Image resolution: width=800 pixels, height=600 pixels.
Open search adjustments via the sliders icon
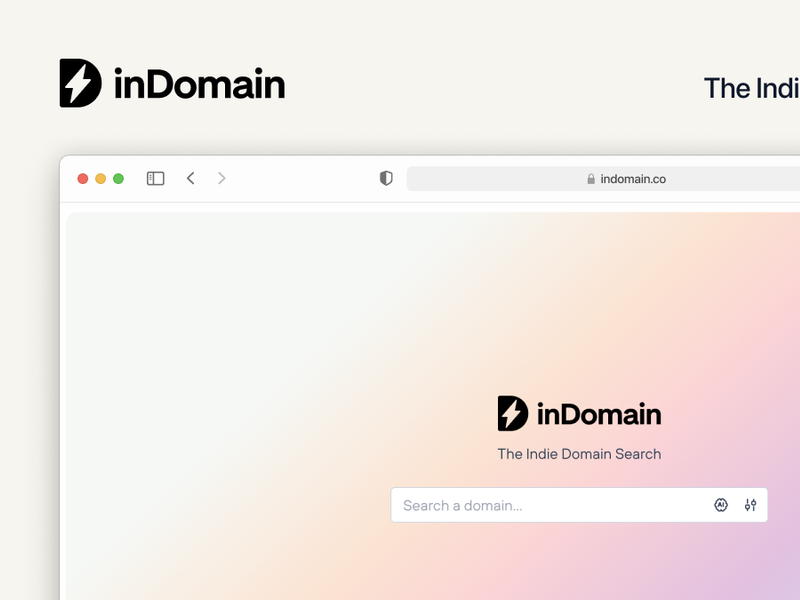pos(751,504)
